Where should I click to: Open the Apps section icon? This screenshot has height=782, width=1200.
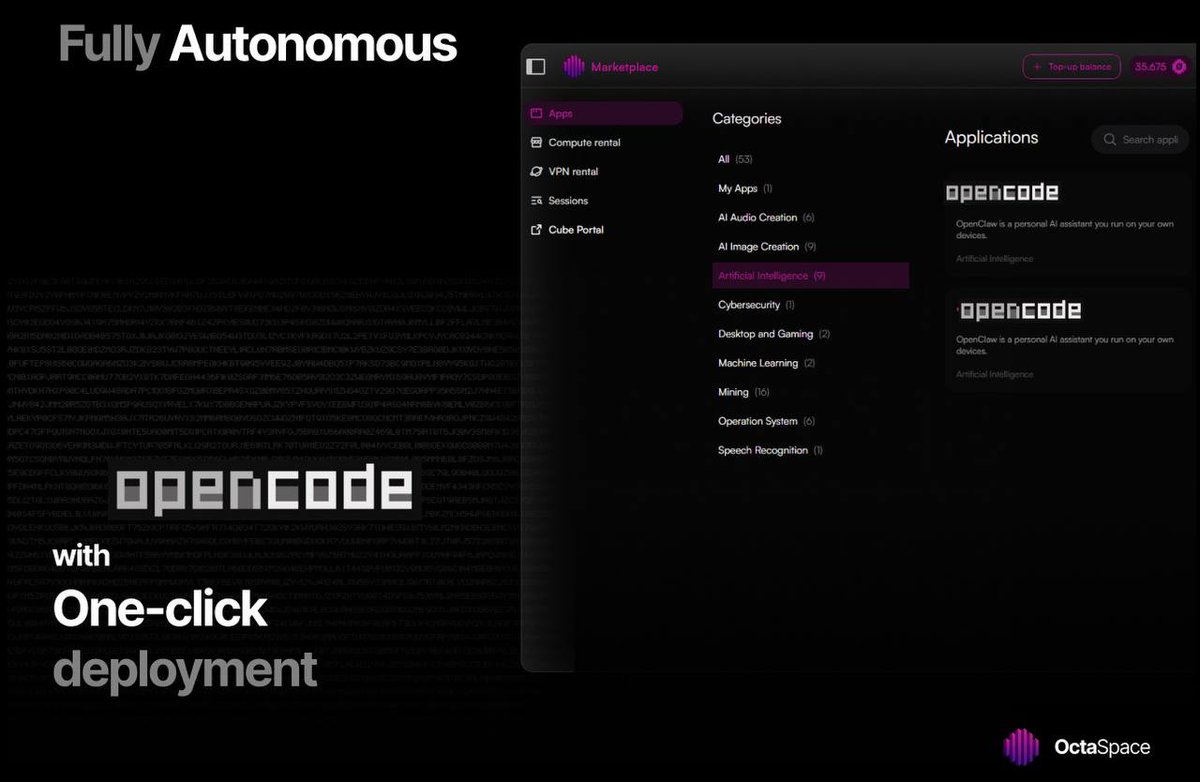tap(536, 114)
